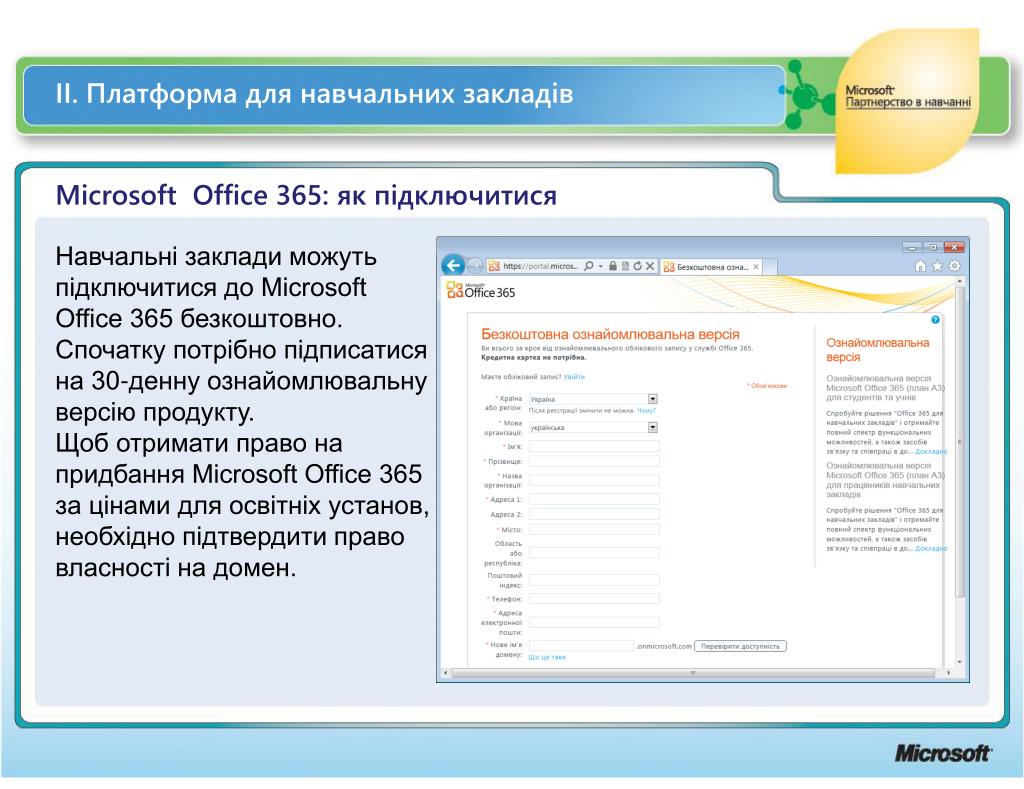Click the horizontal scrollbar left arrow

(446, 672)
